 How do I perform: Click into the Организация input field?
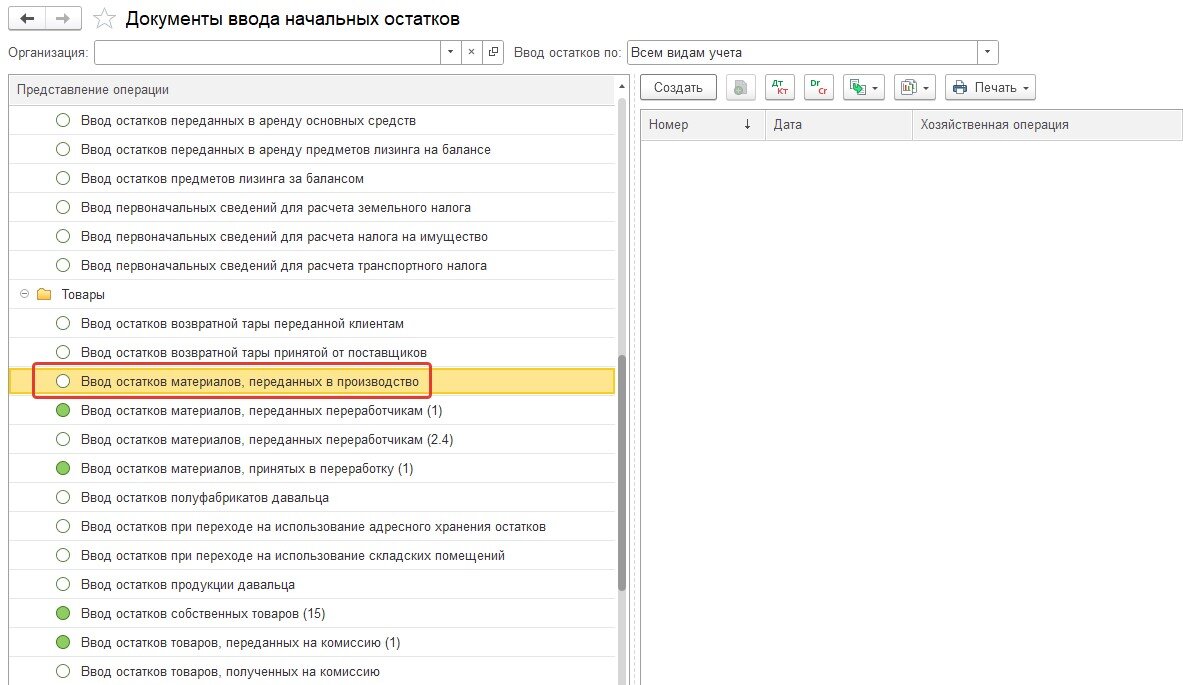267,52
